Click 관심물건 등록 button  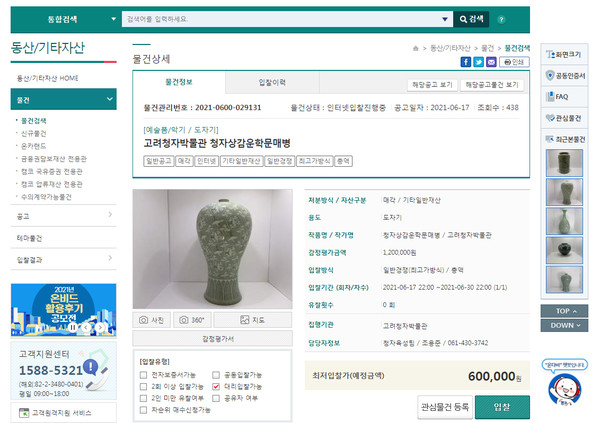[445, 407]
